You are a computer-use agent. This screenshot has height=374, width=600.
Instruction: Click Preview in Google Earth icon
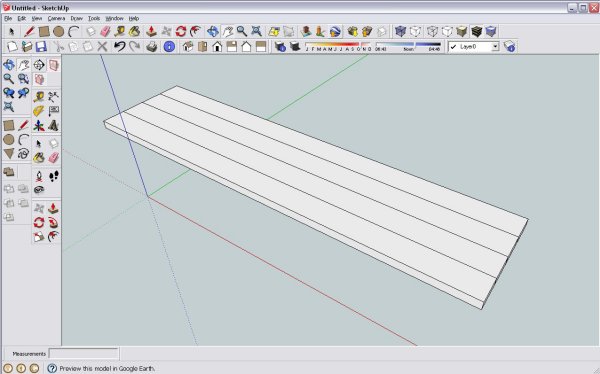(335, 31)
